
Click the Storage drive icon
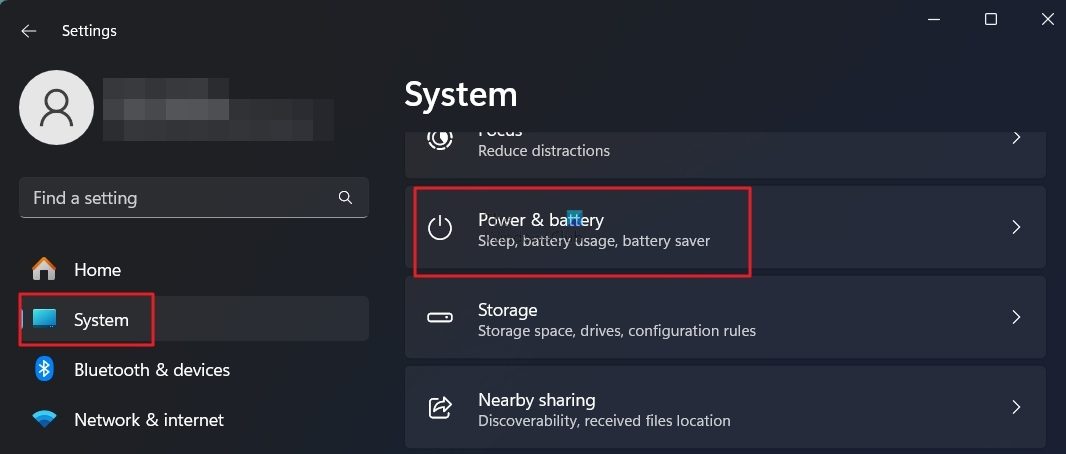440,318
